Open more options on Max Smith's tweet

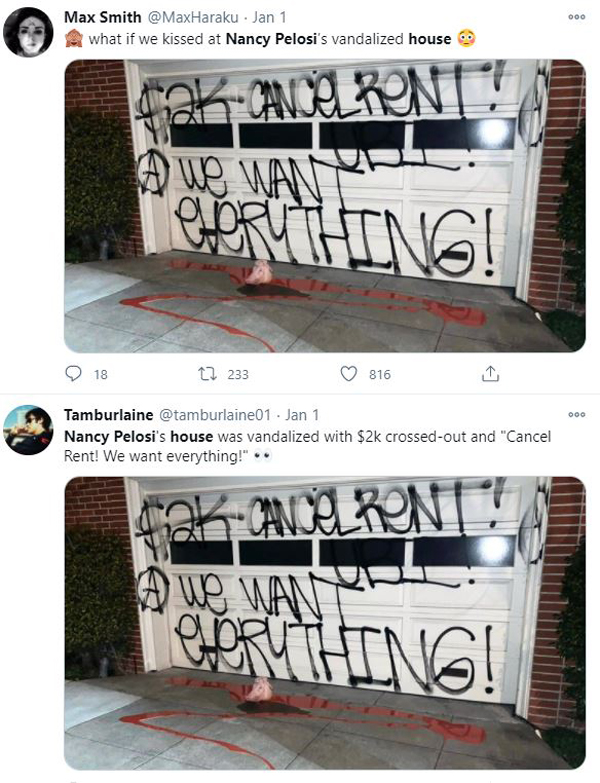tap(577, 17)
